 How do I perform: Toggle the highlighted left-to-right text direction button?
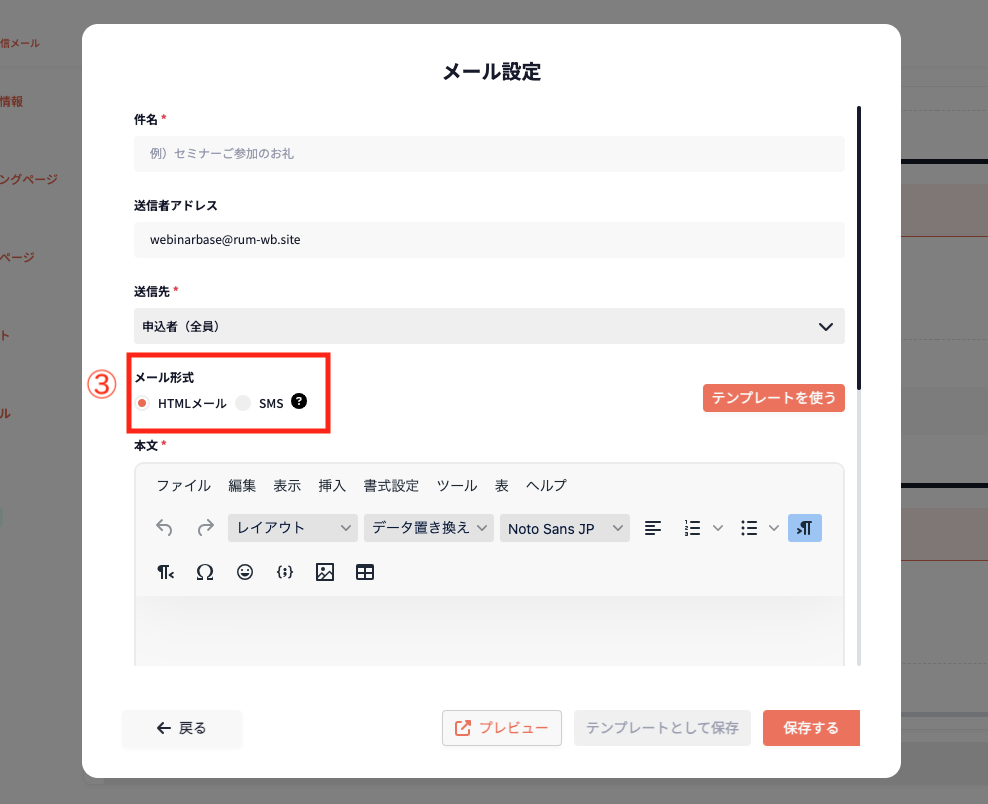[804, 528]
